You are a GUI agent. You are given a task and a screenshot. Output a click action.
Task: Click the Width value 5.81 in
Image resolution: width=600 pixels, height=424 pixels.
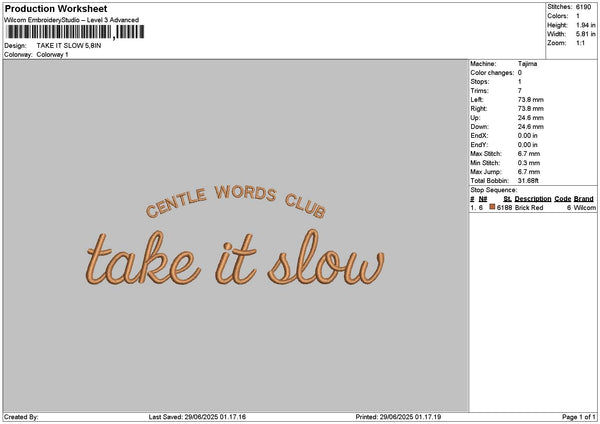585,34
